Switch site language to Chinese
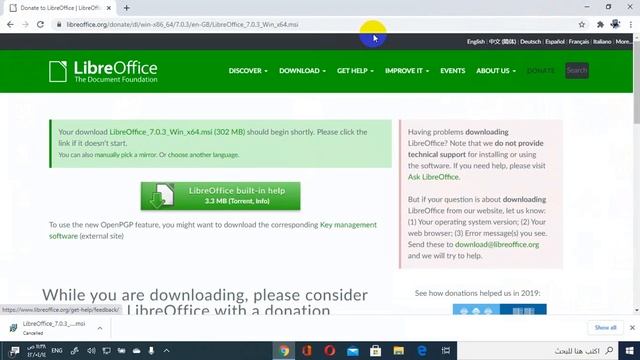This screenshot has height=360, width=640. 502,42
